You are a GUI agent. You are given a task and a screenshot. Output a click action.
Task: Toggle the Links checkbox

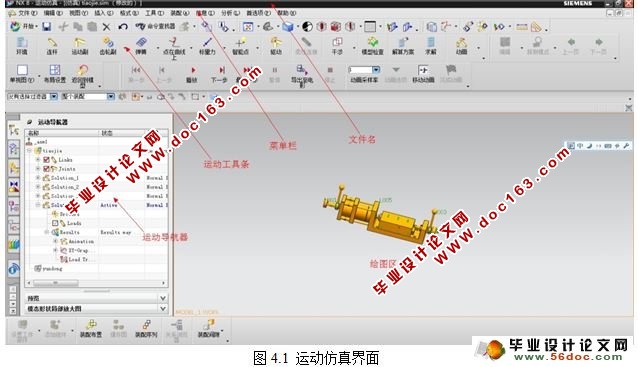coord(46,160)
